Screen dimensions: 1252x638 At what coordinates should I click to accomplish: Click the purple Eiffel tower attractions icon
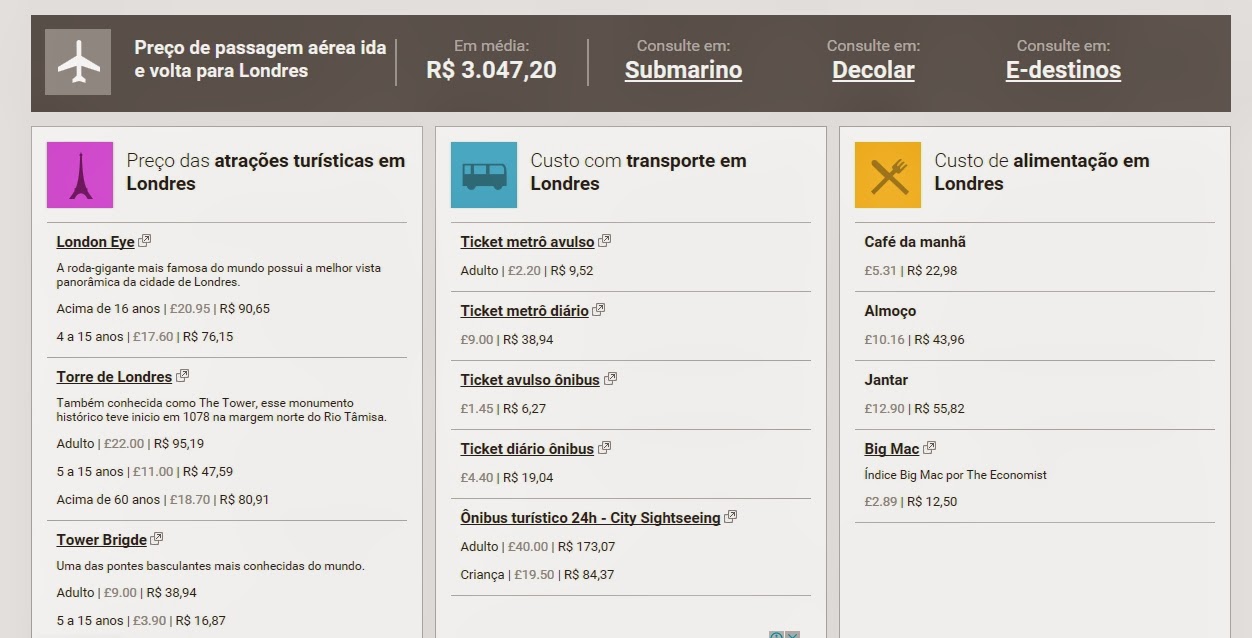pos(80,175)
